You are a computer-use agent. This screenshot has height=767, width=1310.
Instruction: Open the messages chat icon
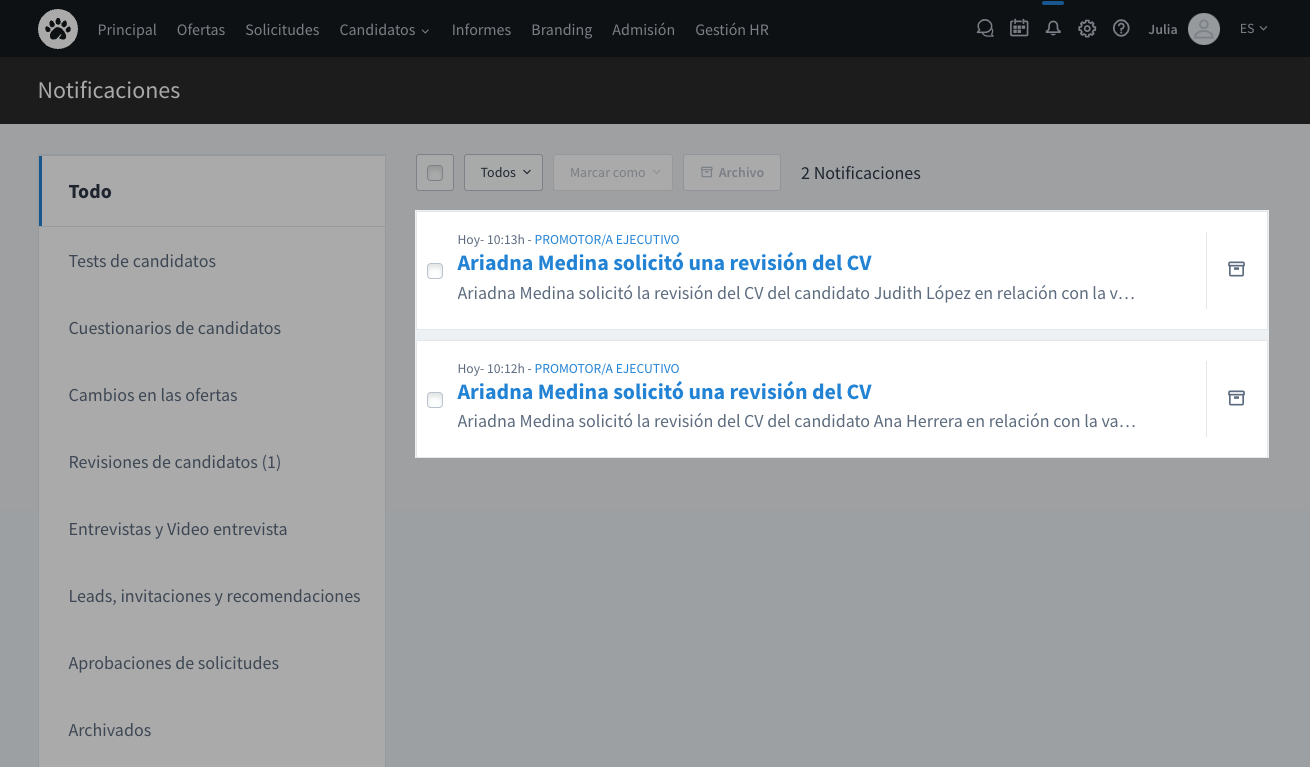click(985, 28)
